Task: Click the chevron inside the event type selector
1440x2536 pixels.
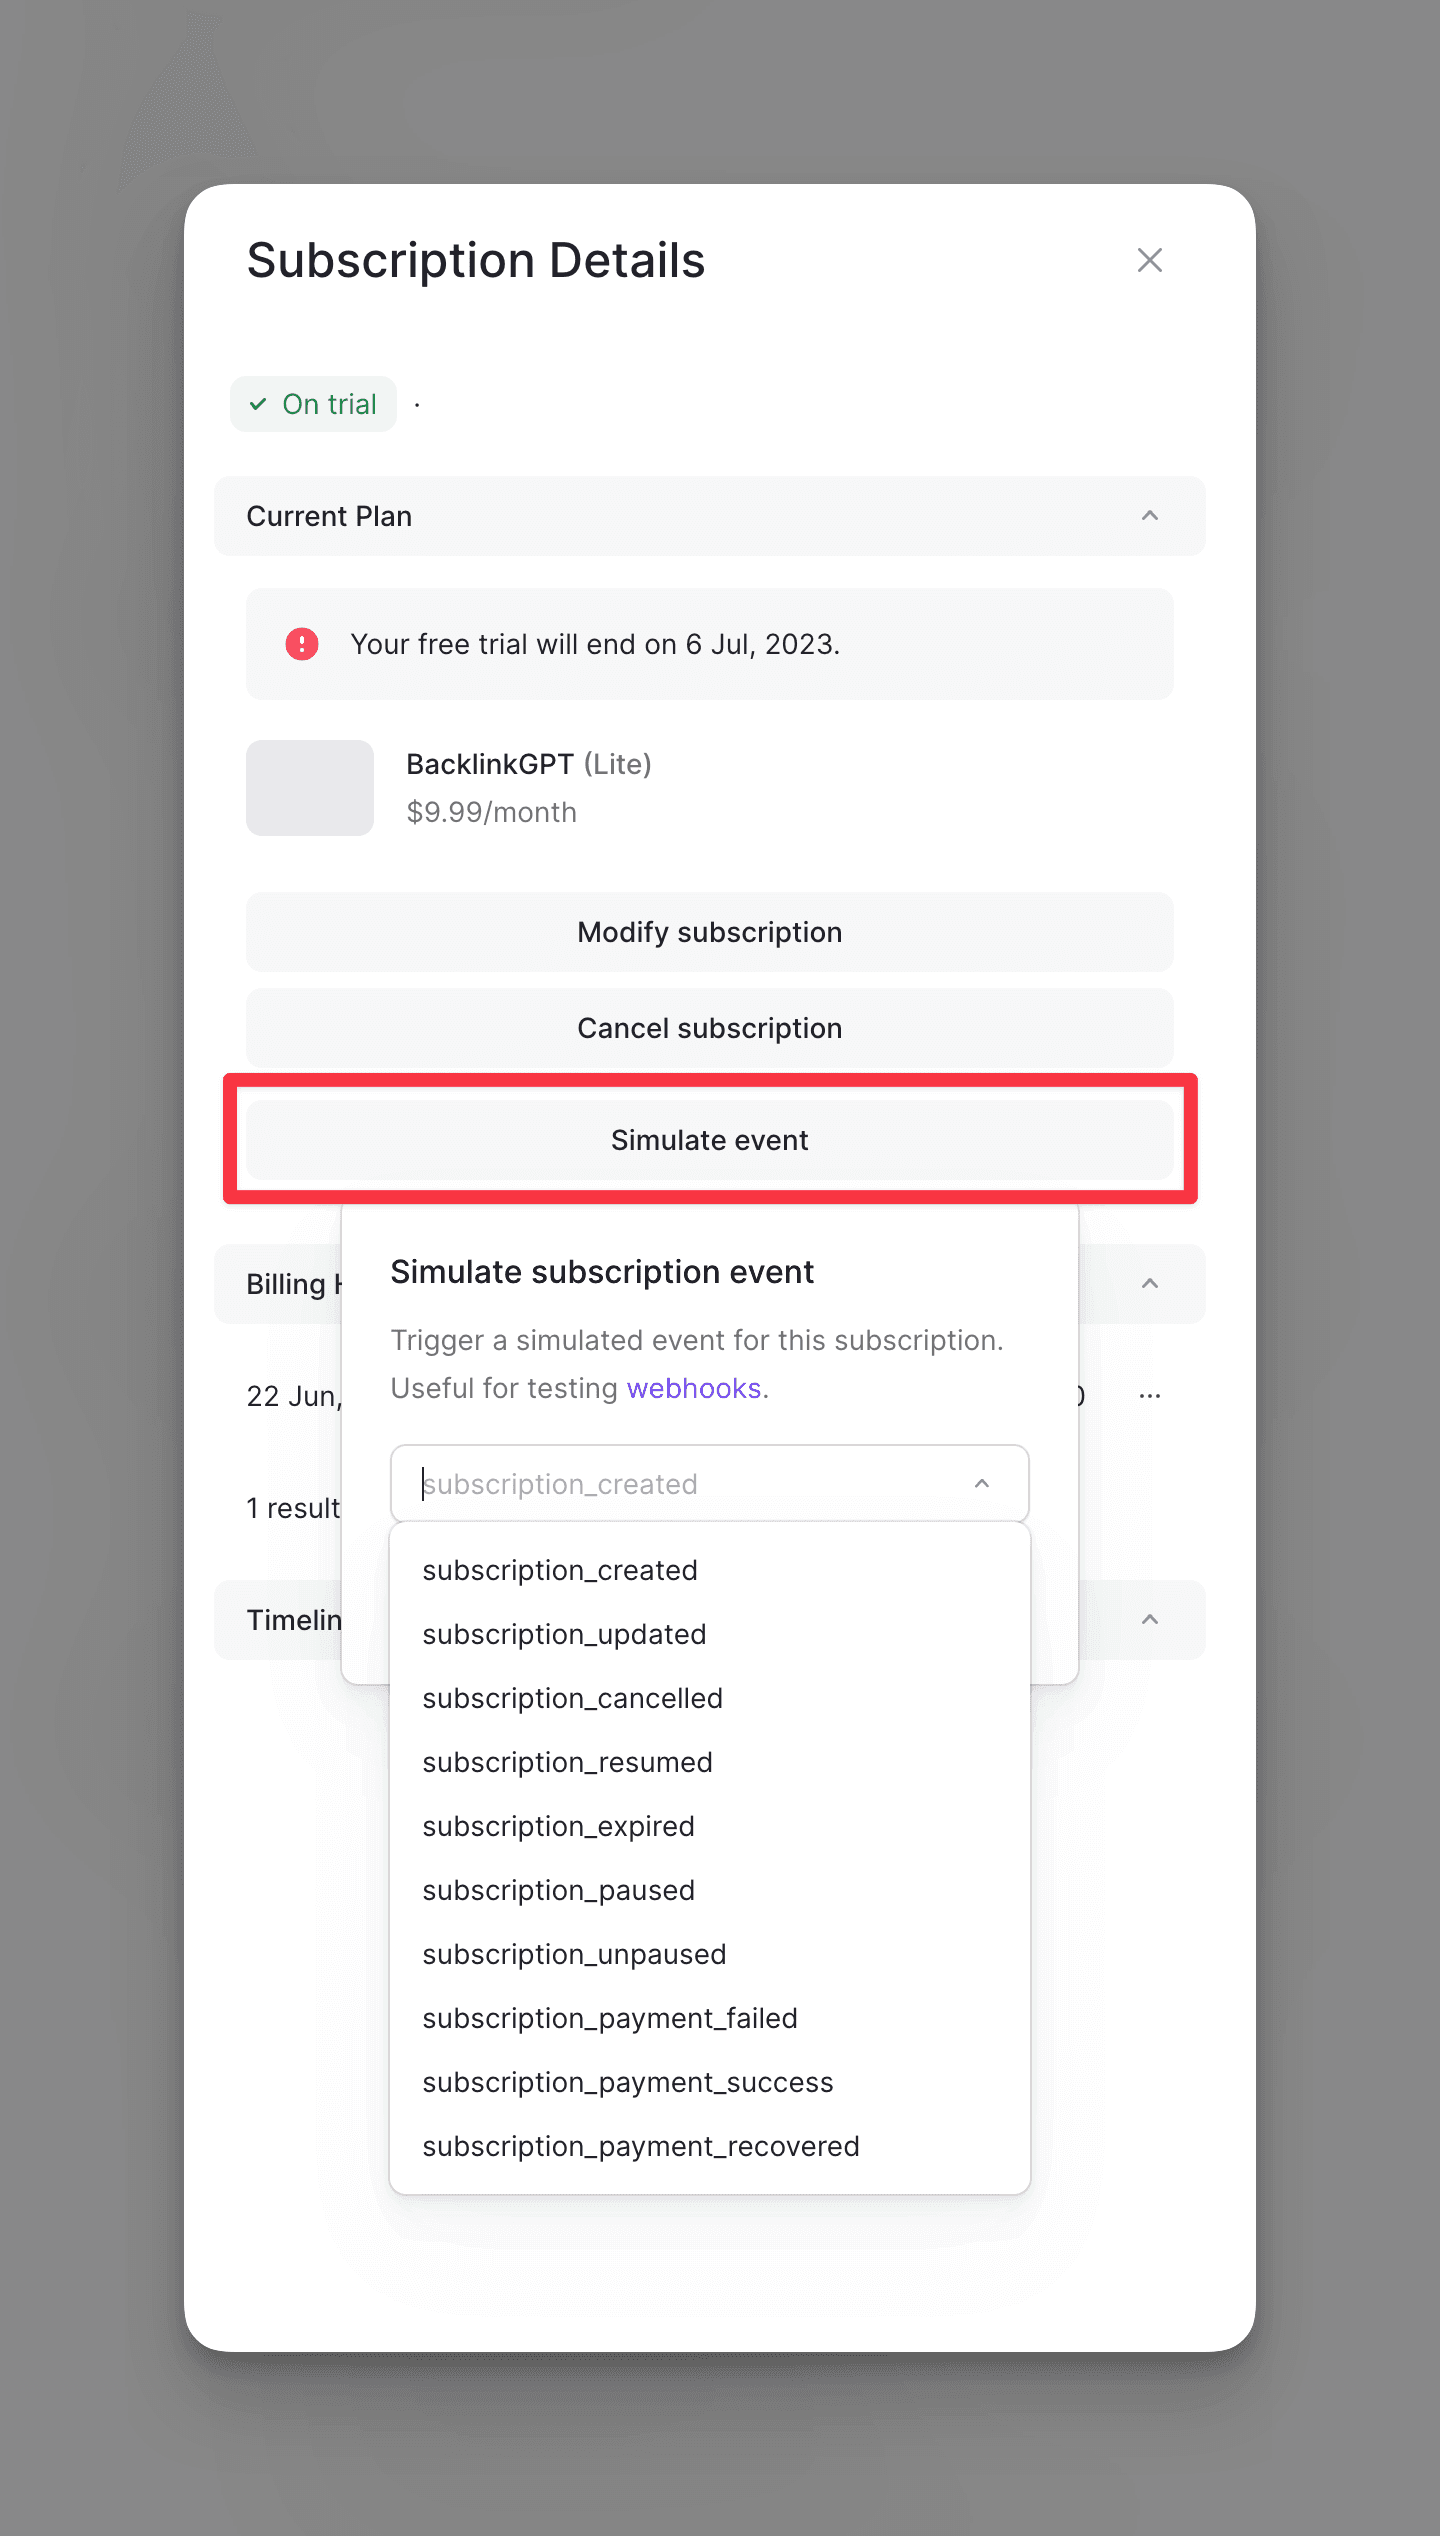Action: coord(981,1483)
